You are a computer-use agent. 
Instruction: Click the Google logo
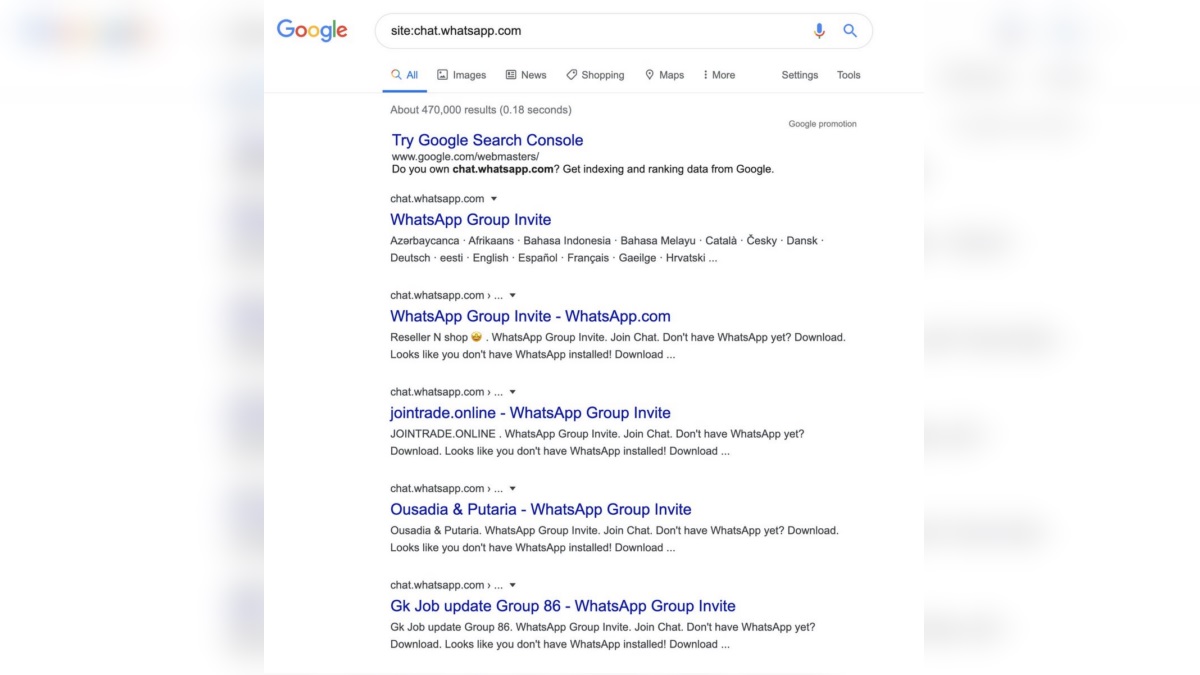[x=311, y=30]
